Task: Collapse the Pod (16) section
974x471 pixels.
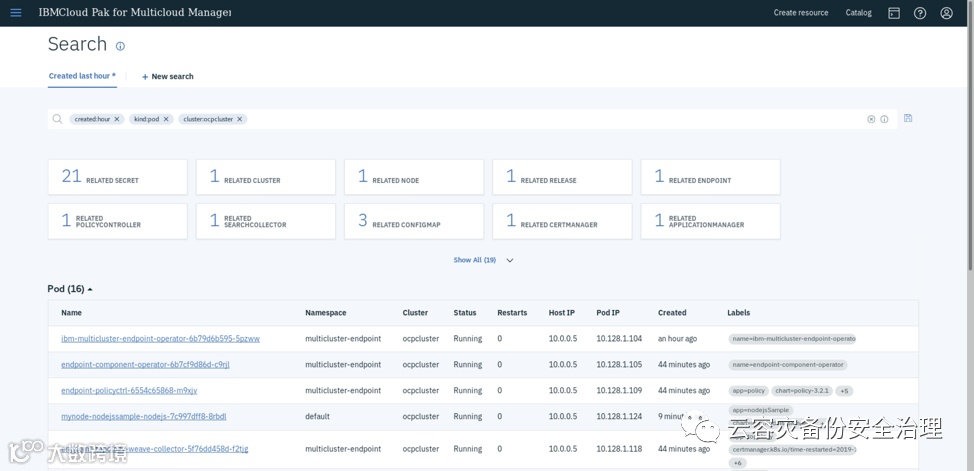Action: point(70,289)
